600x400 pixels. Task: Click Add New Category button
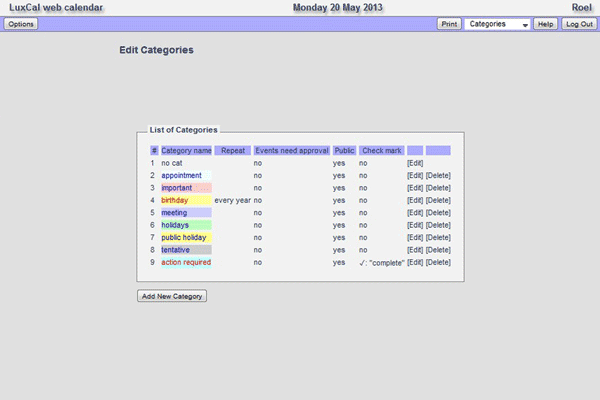pyautogui.click(x=172, y=296)
